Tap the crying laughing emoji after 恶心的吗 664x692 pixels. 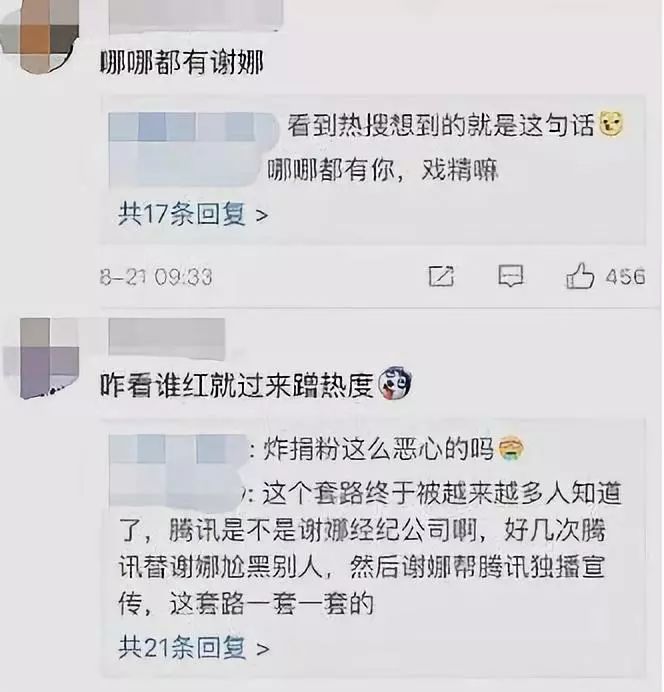click(x=511, y=449)
